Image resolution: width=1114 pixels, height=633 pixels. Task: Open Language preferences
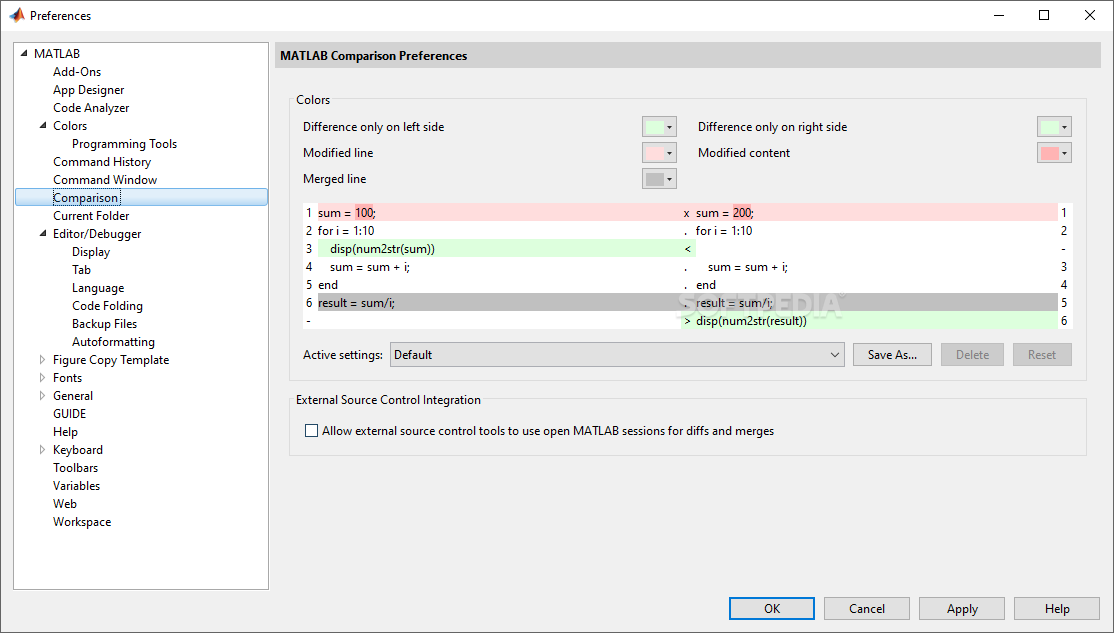[98, 288]
